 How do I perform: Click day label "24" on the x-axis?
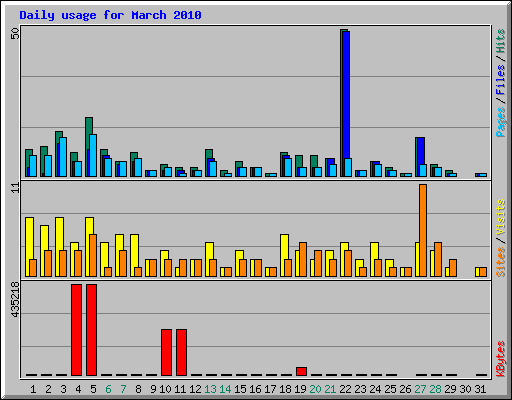click(x=375, y=389)
